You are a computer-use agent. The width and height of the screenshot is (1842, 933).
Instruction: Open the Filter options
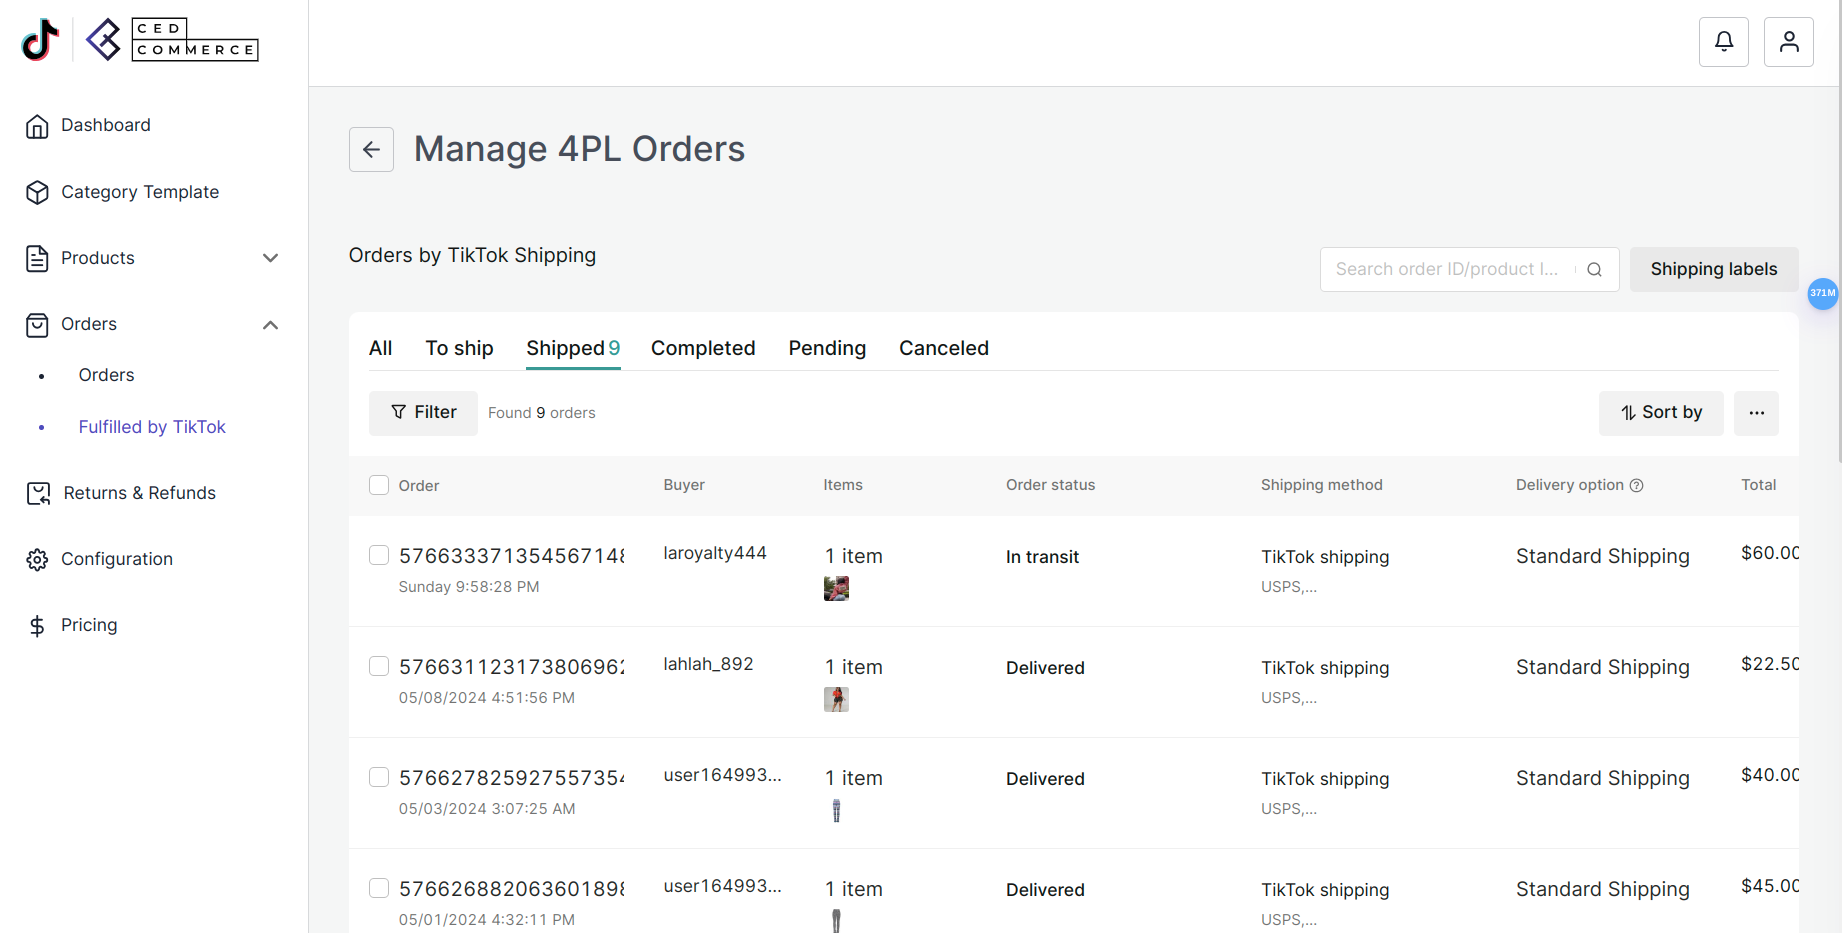pos(423,413)
